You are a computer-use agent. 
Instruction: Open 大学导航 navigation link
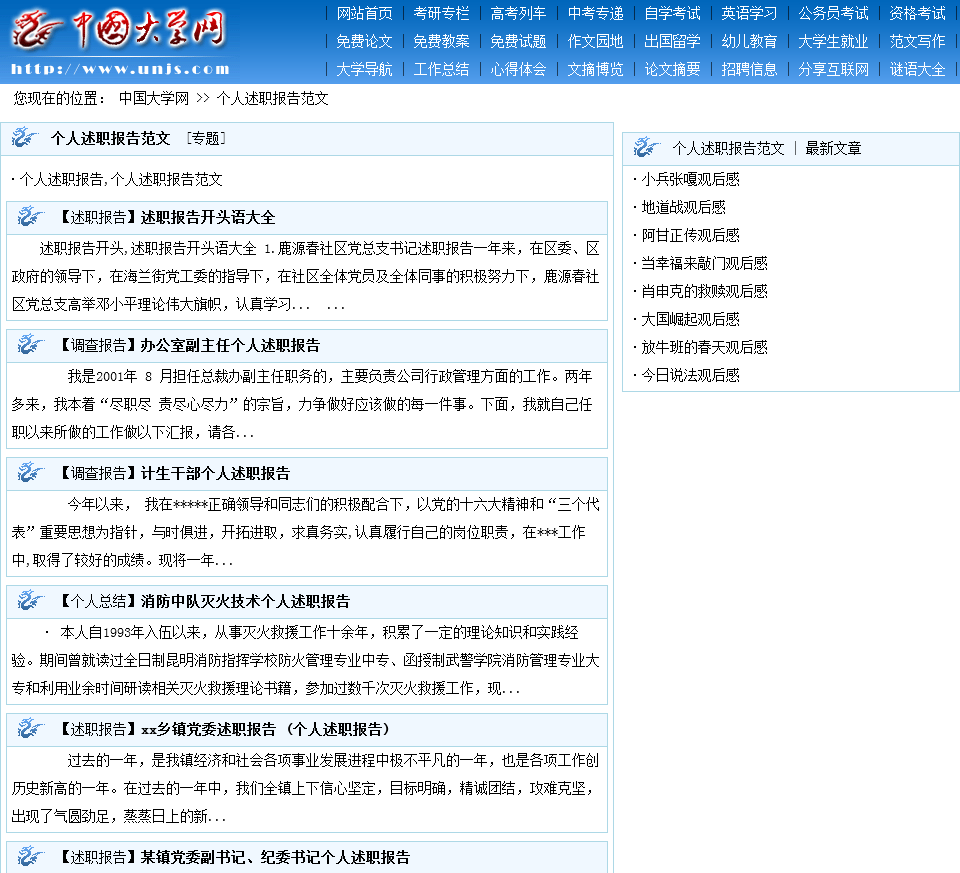[364, 69]
